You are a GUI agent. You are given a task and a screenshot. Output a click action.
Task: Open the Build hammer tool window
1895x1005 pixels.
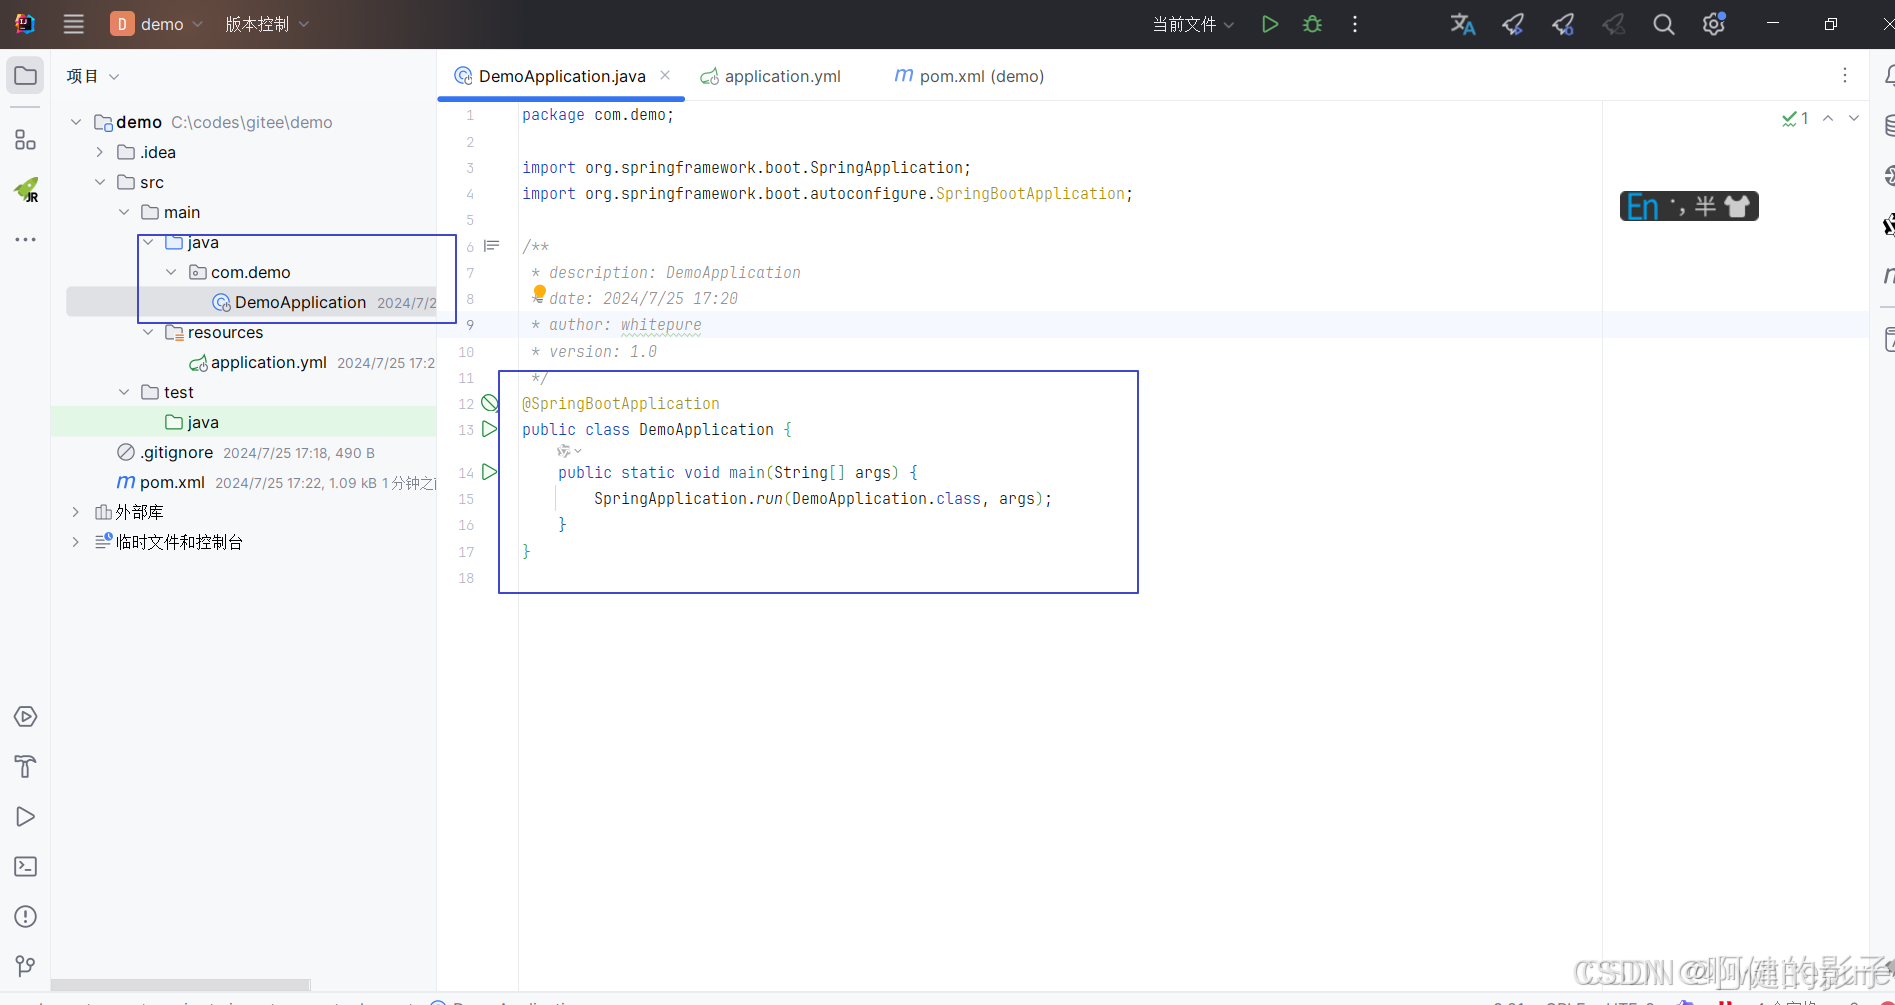[25, 767]
